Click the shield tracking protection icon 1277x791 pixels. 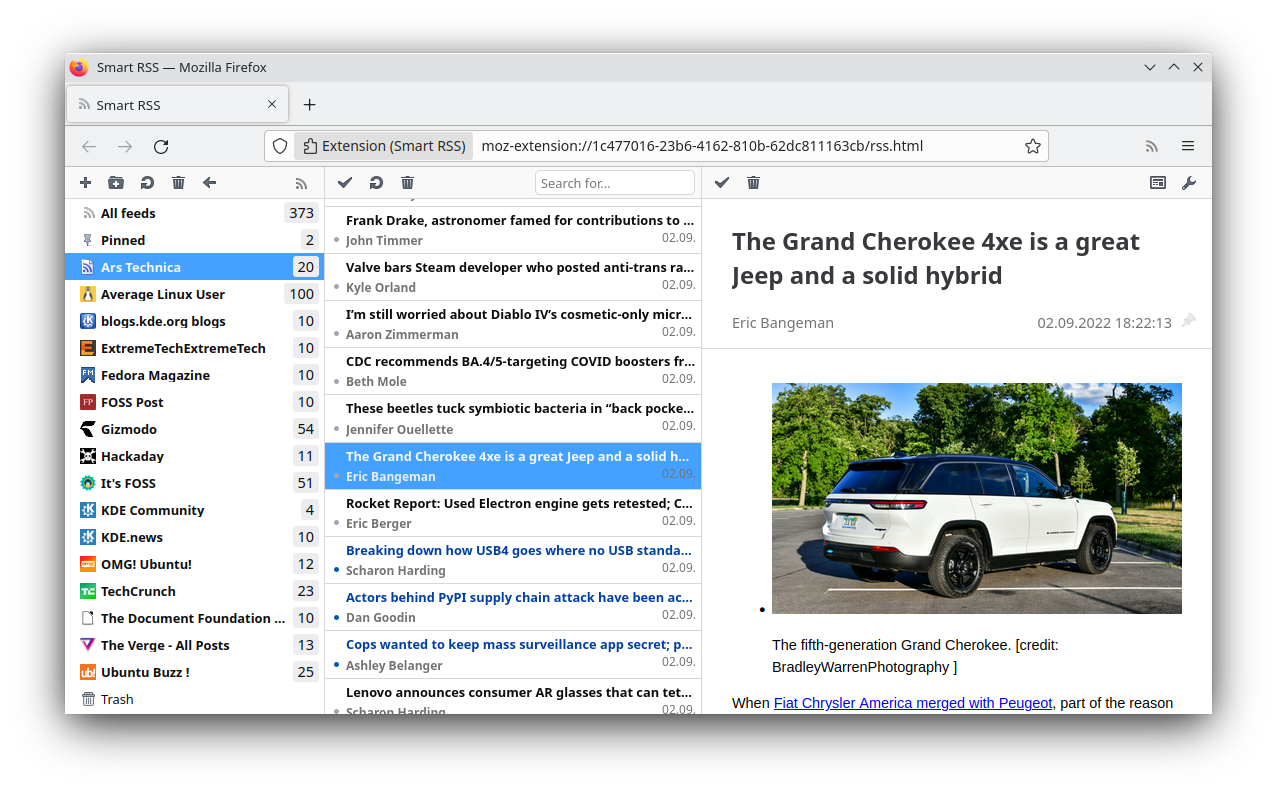[280, 146]
